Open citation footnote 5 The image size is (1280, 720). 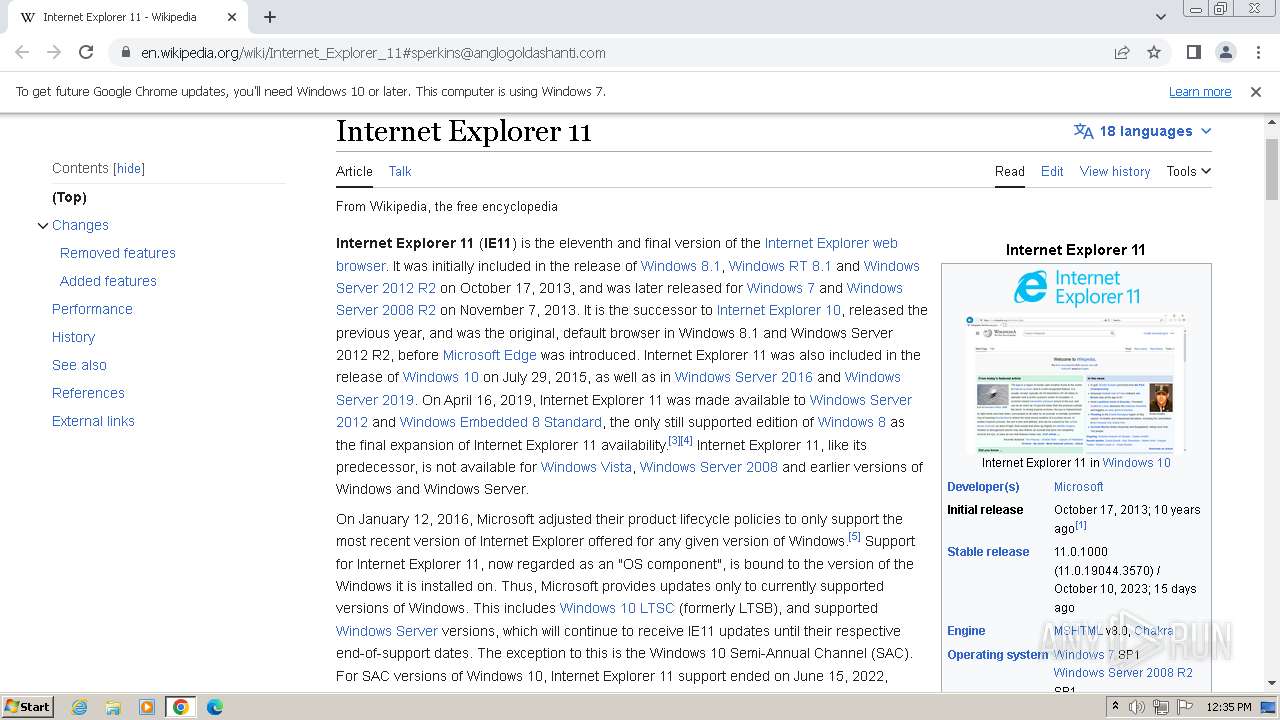click(x=854, y=537)
